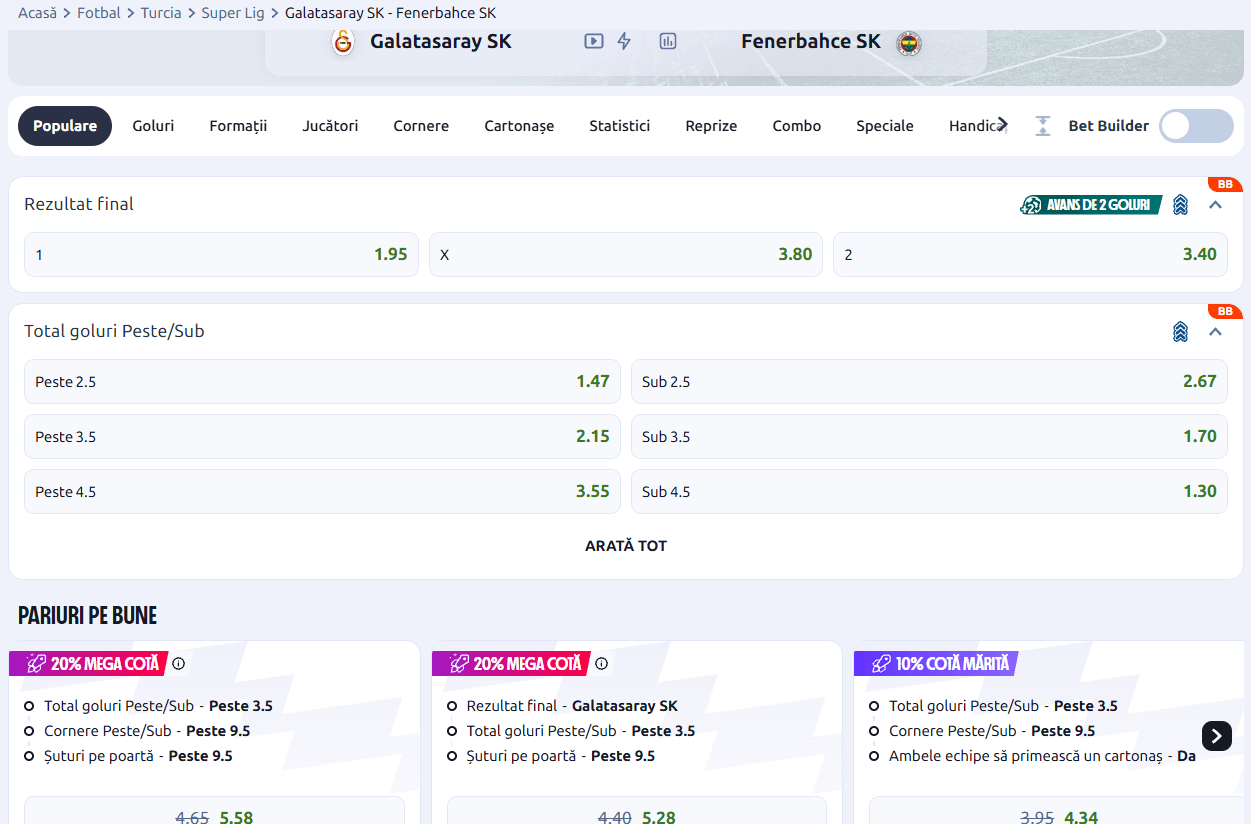This screenshot has height=824, width=1251.
Task: Select Peste 3.5 at odds 2.15
Action: pyautogui.click(x=322, y=436)
